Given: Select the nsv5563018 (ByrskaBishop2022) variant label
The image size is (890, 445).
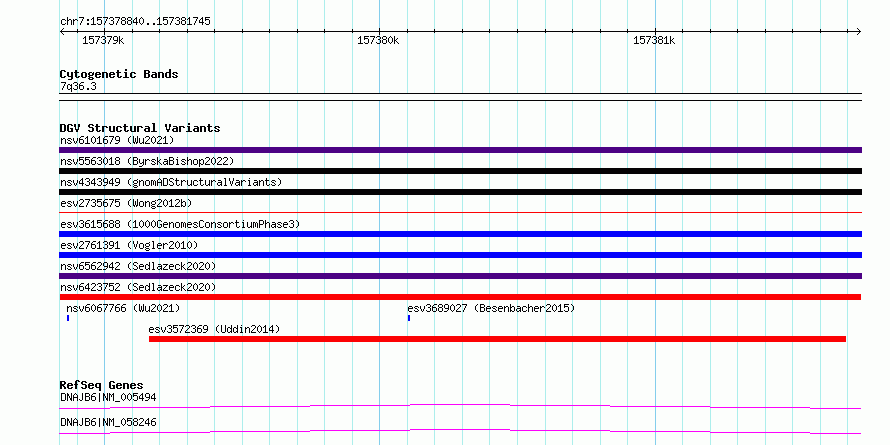Looking at the screenshot, I should point(147,161).
